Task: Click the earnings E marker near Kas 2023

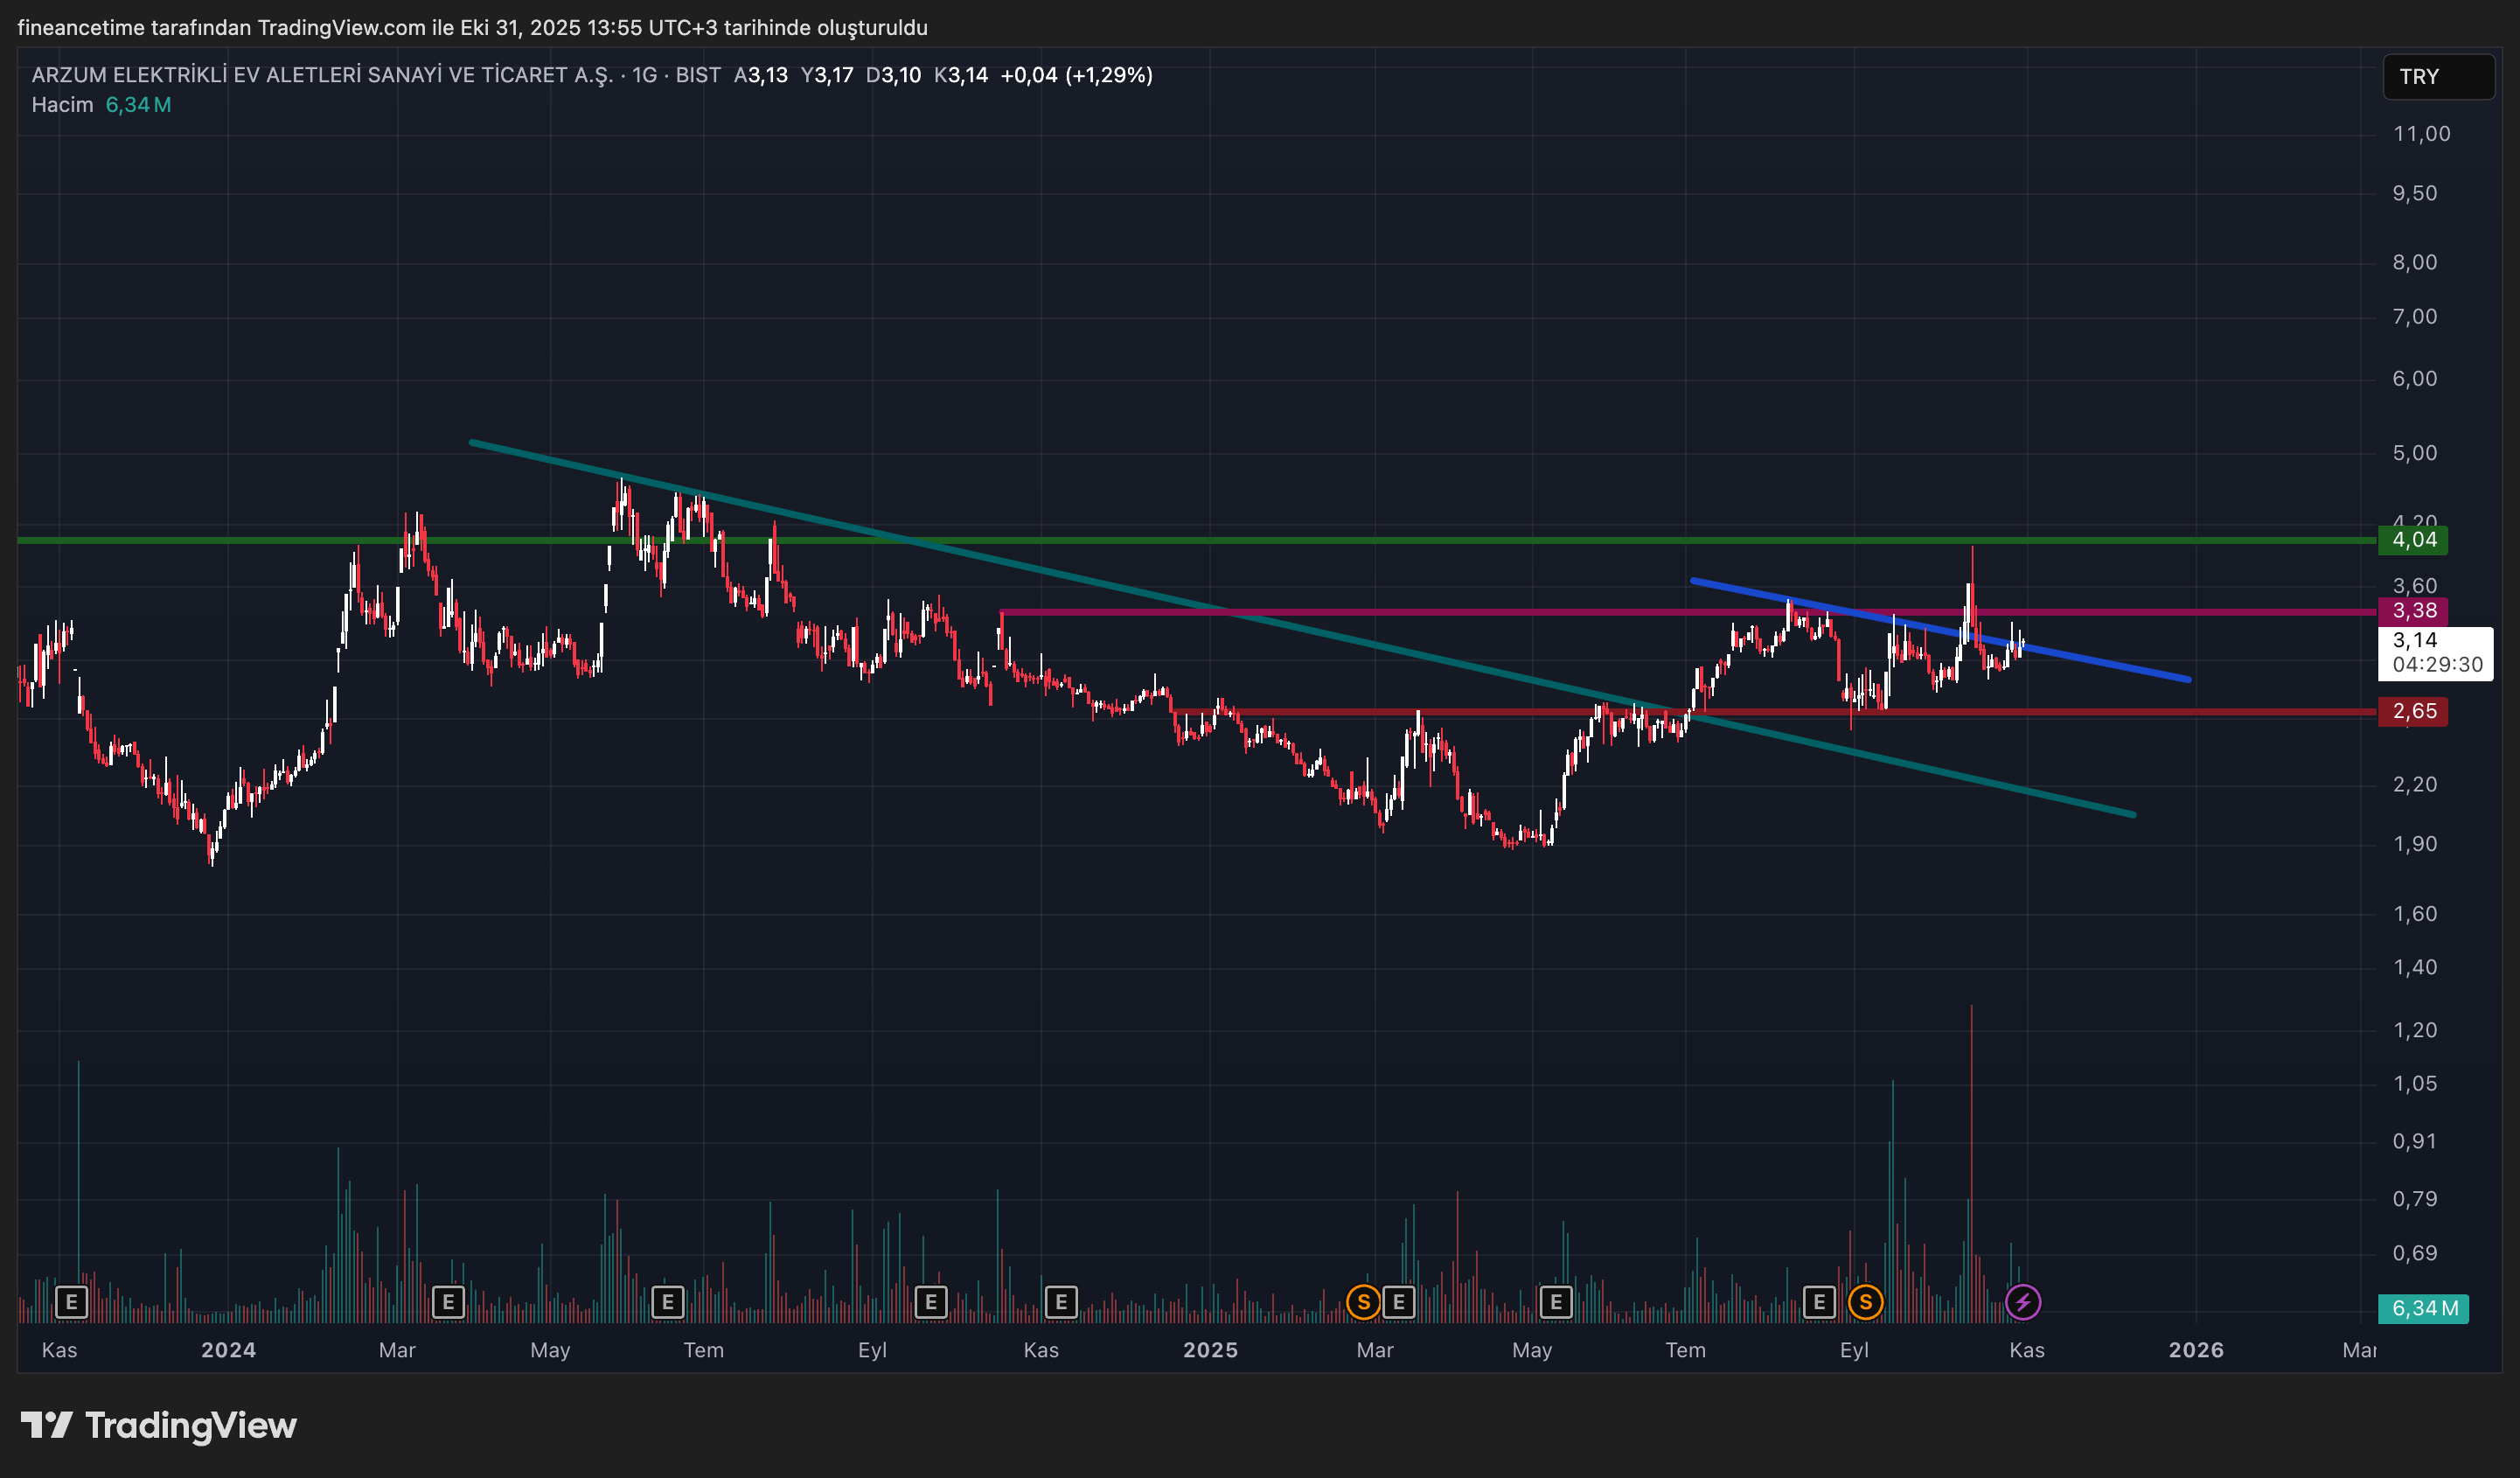Action: [71, 1302]
